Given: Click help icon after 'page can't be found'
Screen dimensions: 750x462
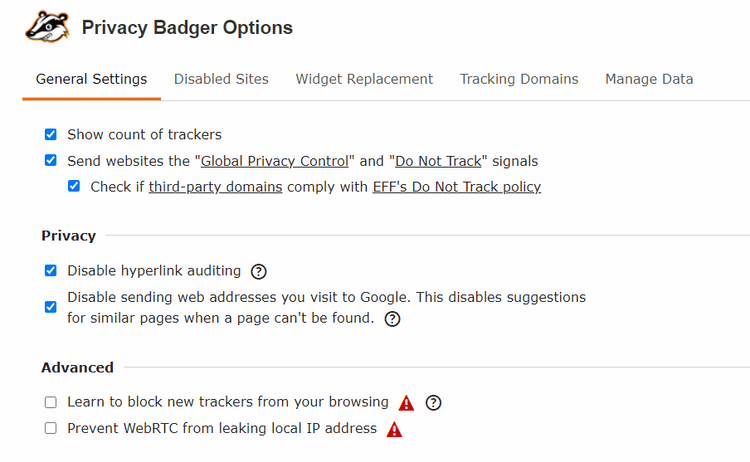Looking at the screenshot, I should point(392,319).
